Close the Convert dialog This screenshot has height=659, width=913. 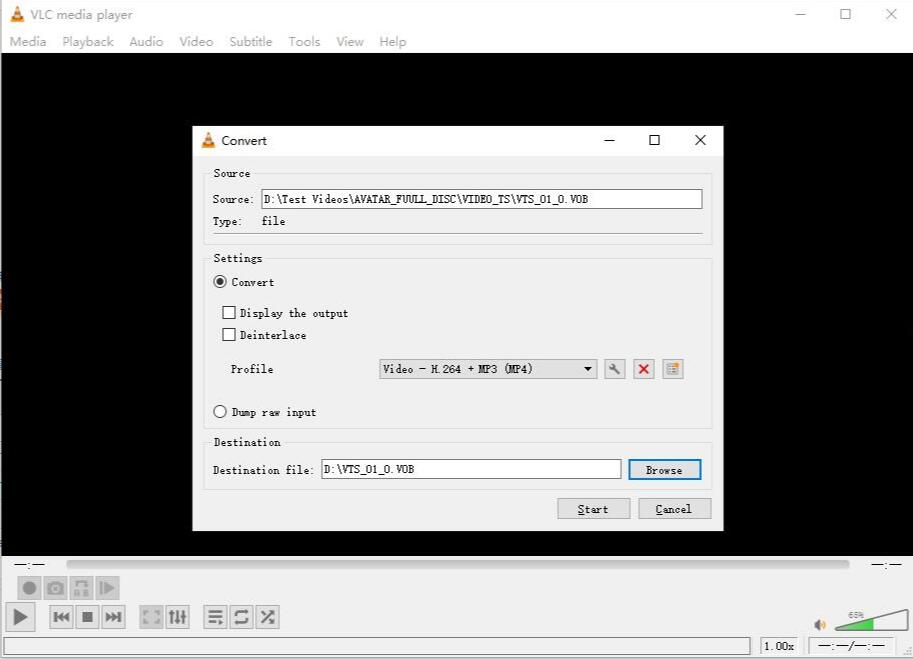coord(700,140)
